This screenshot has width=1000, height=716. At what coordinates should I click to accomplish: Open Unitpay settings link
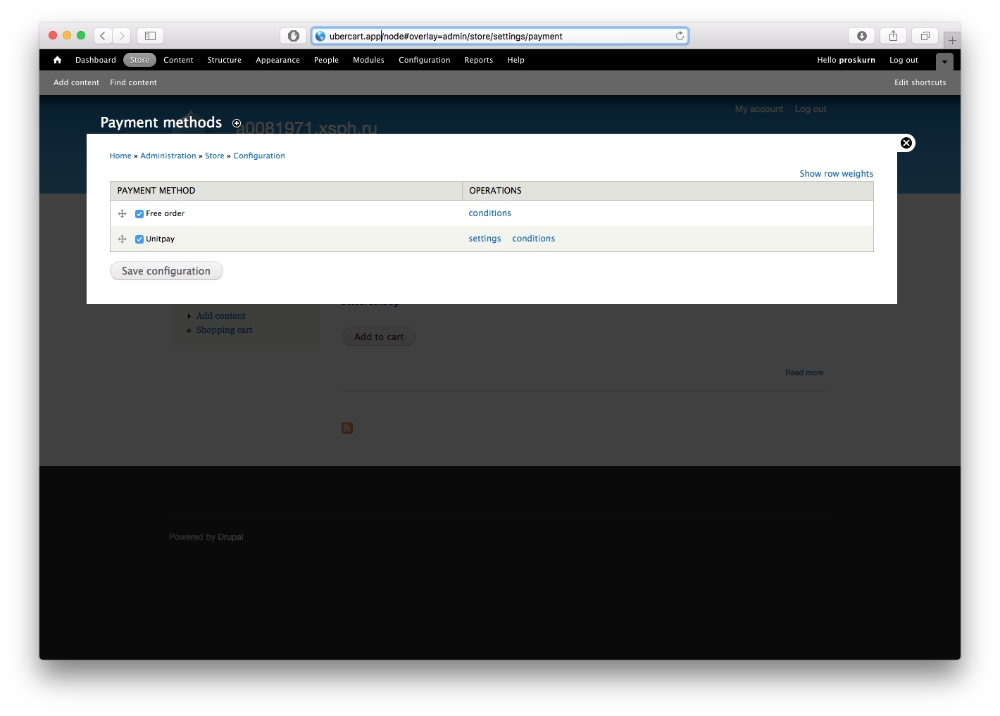click(x=484, y=239)
